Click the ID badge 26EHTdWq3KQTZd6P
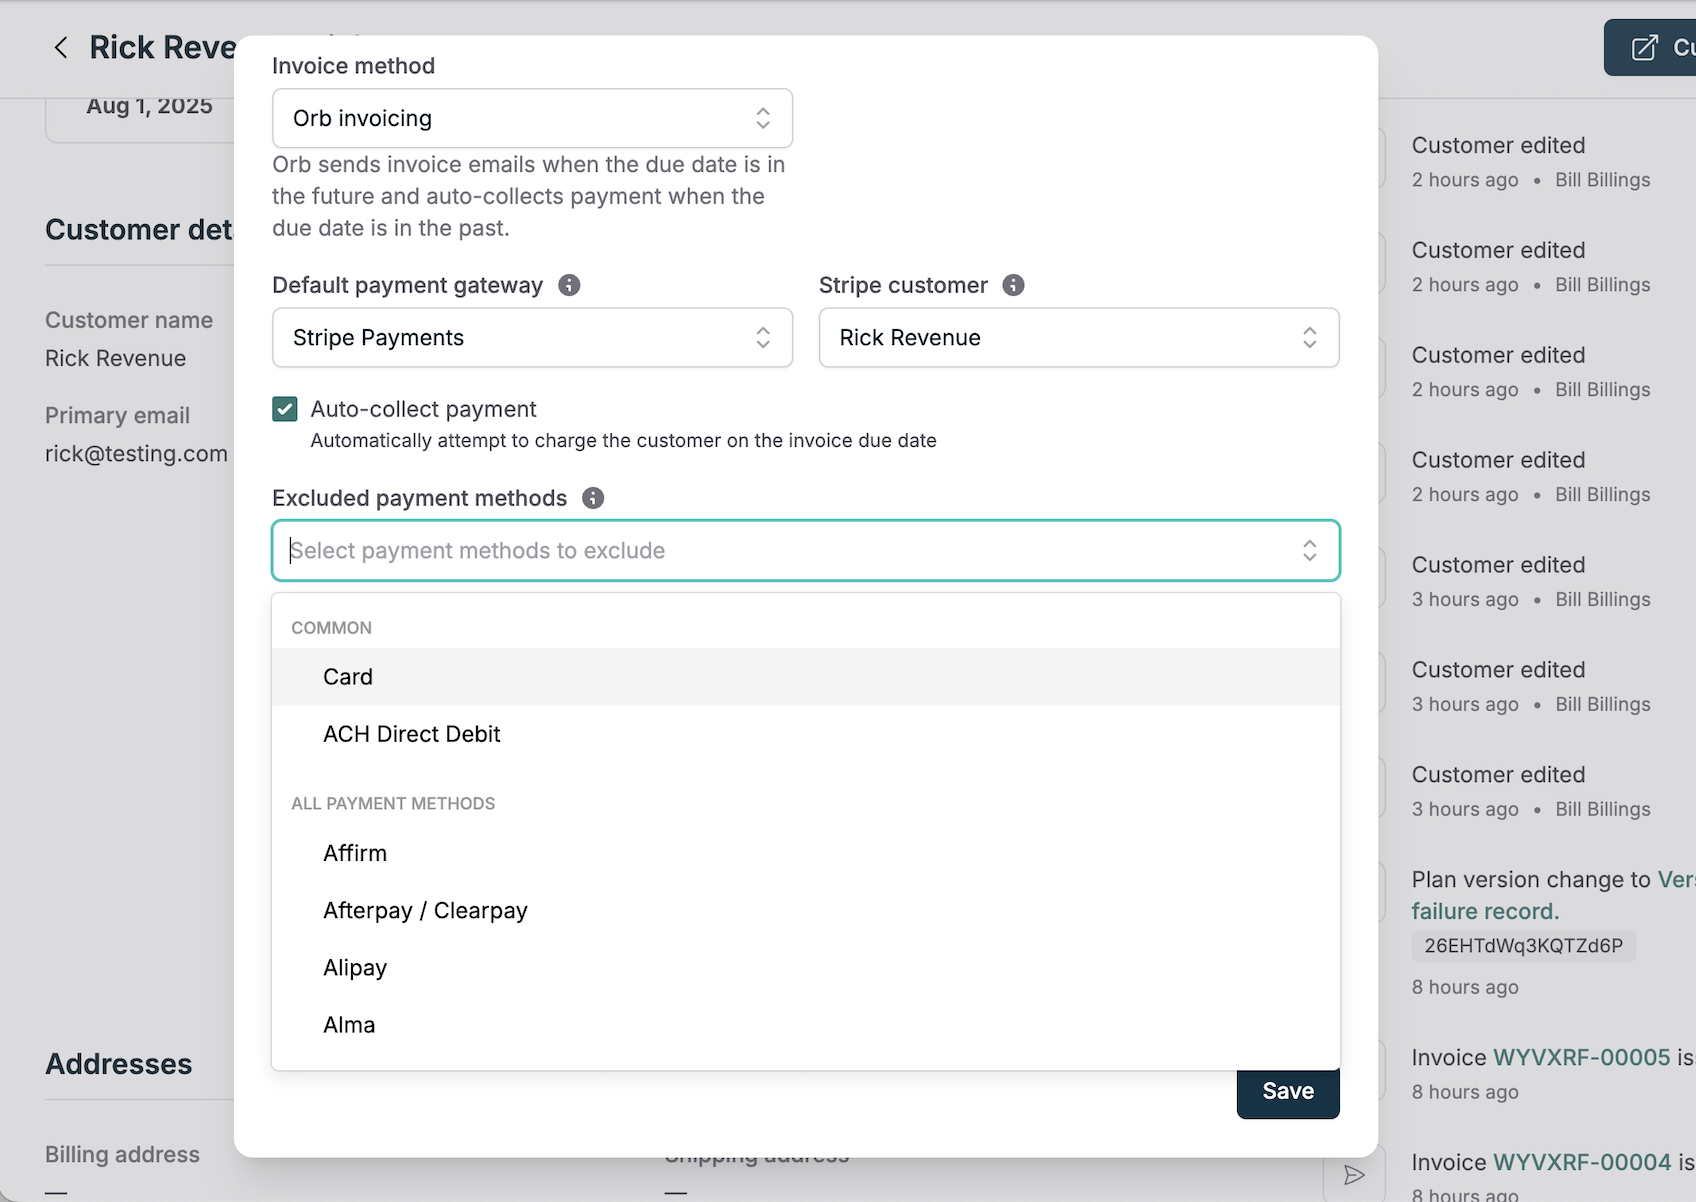 coord(1523,945)
